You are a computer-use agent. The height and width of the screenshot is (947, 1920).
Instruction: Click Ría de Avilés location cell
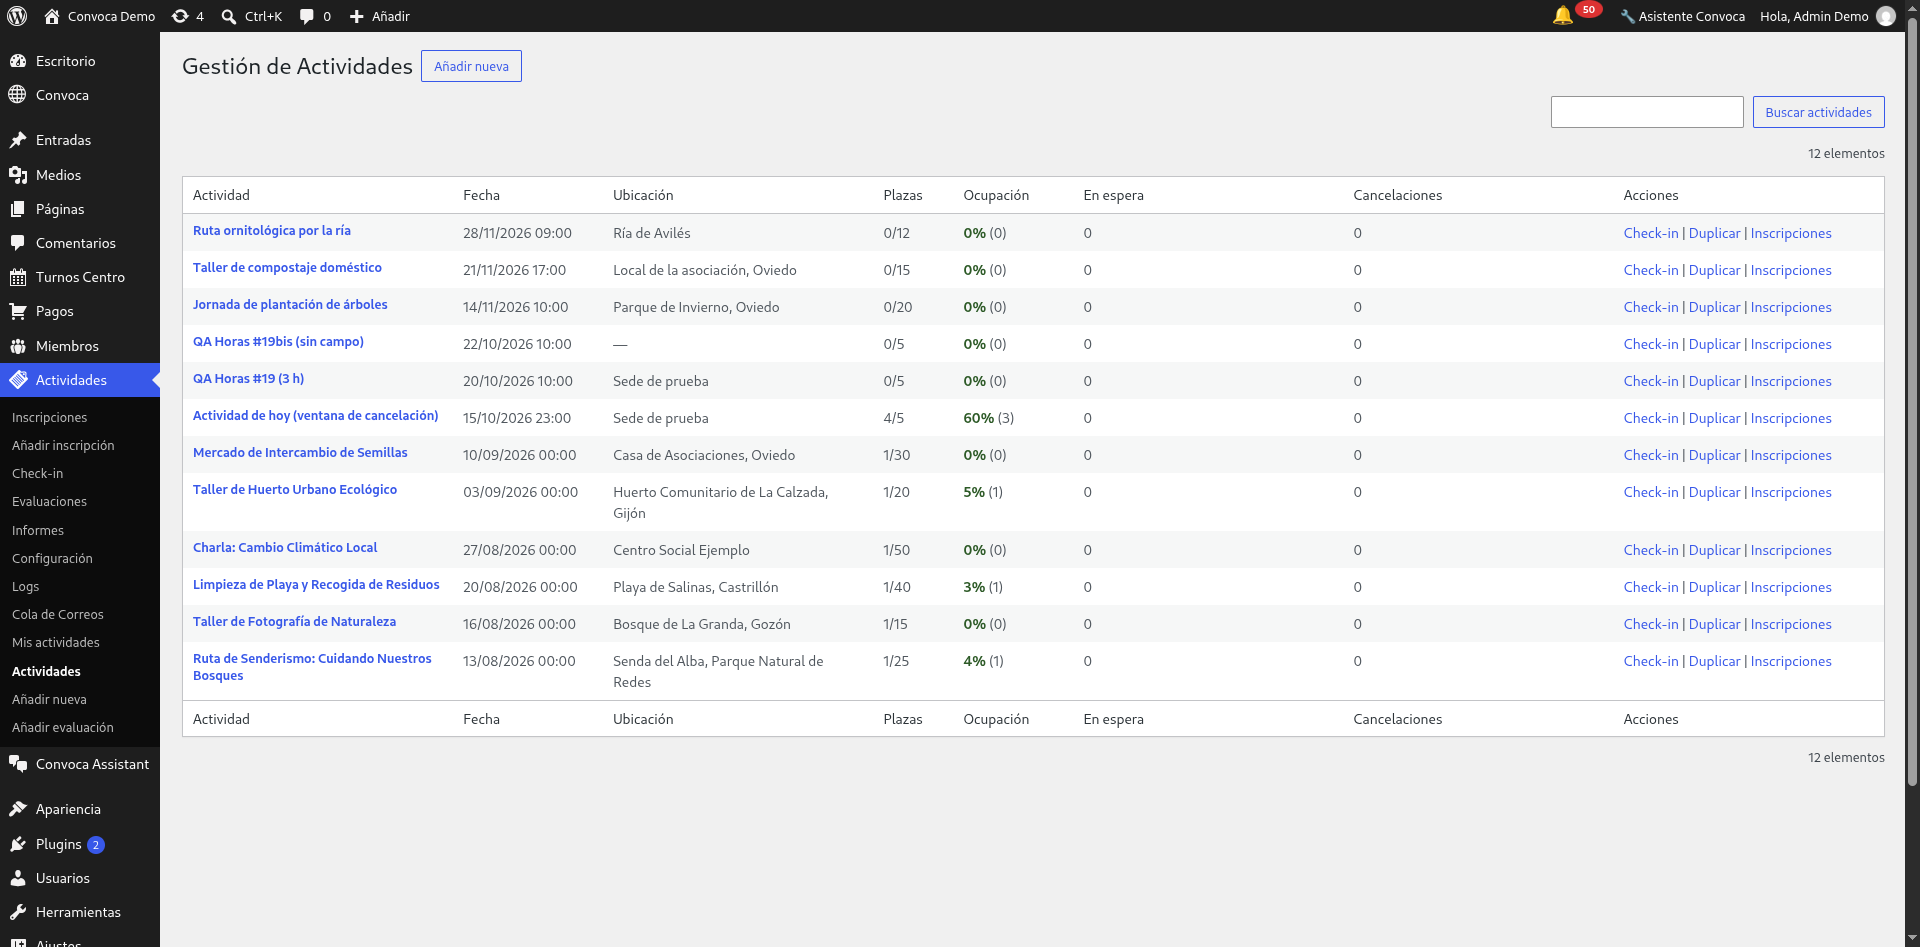[x=652, y=233]
